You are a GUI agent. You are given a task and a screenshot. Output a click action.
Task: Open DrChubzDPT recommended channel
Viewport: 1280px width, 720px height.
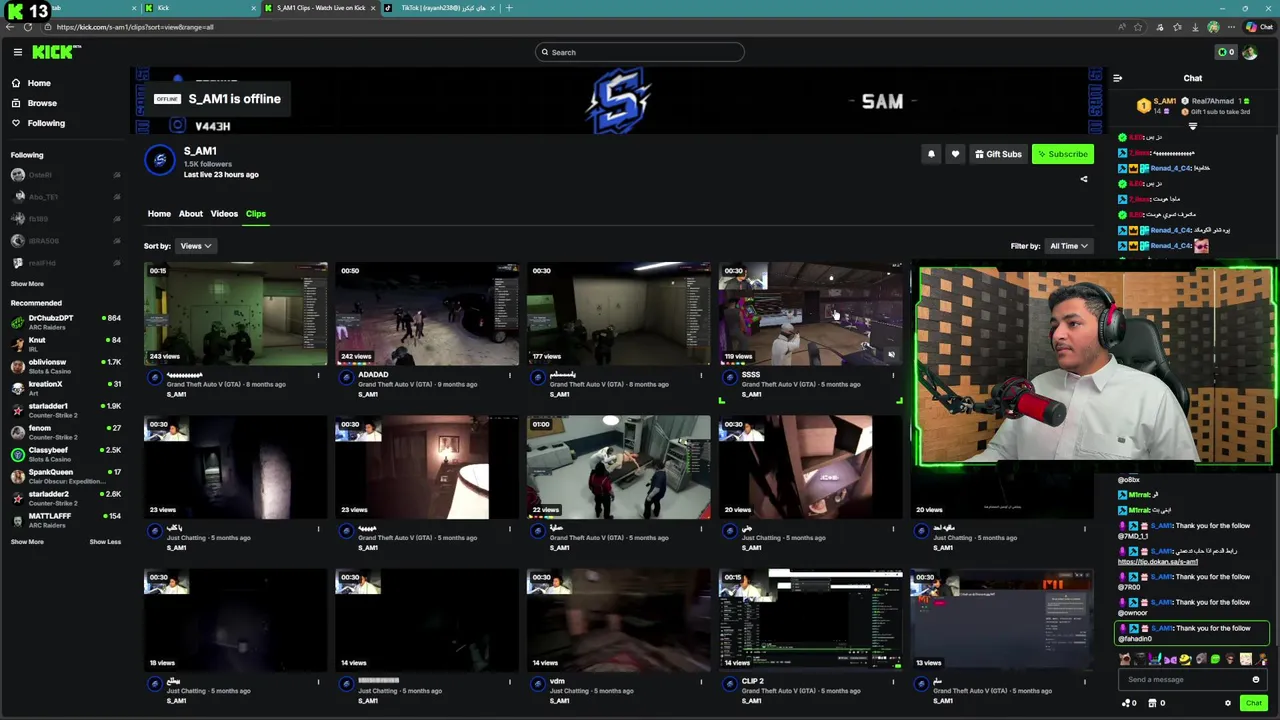[65, 322]
